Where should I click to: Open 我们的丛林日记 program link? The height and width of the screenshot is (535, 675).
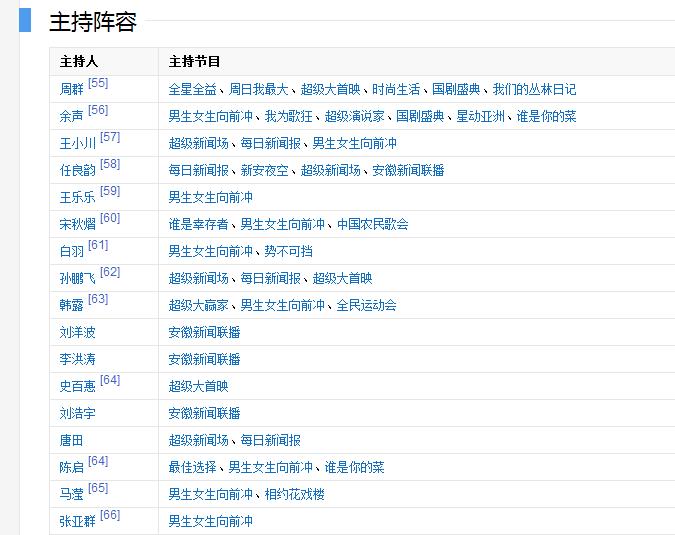534,90
